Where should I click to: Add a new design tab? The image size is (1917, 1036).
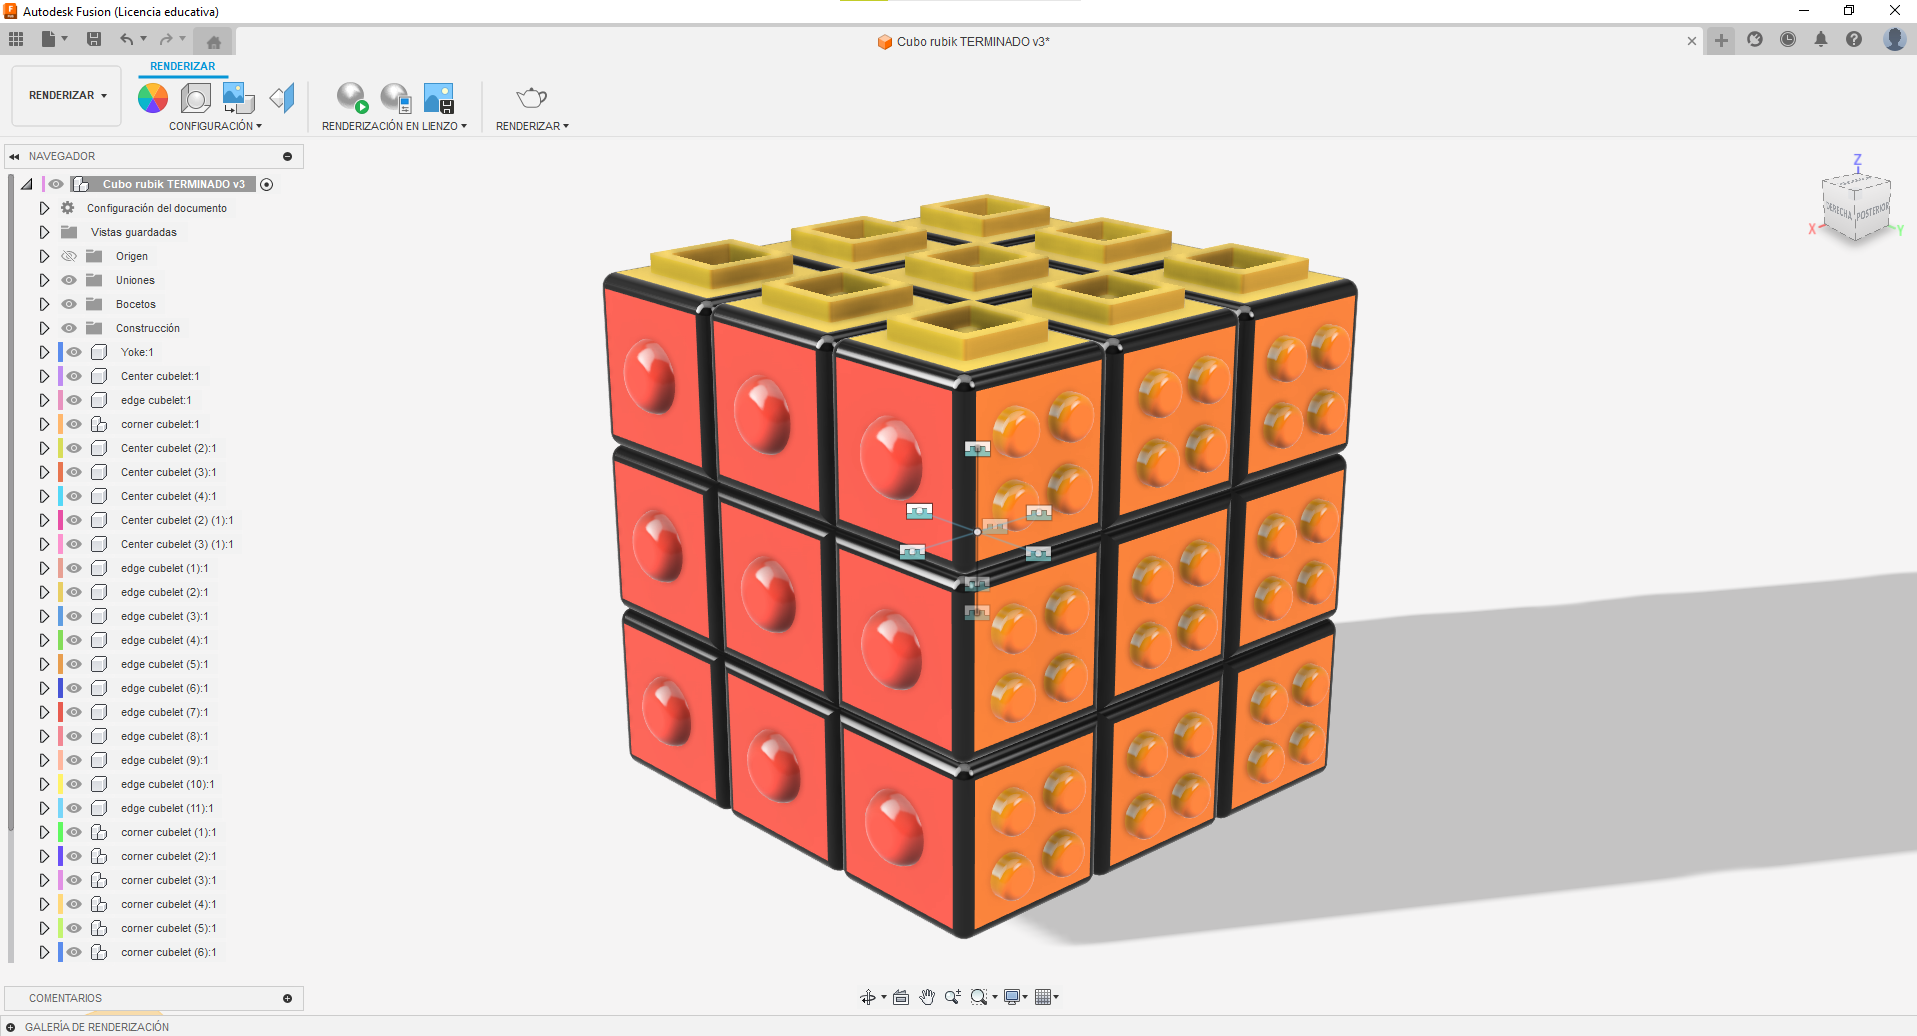tap(1721, 40)
